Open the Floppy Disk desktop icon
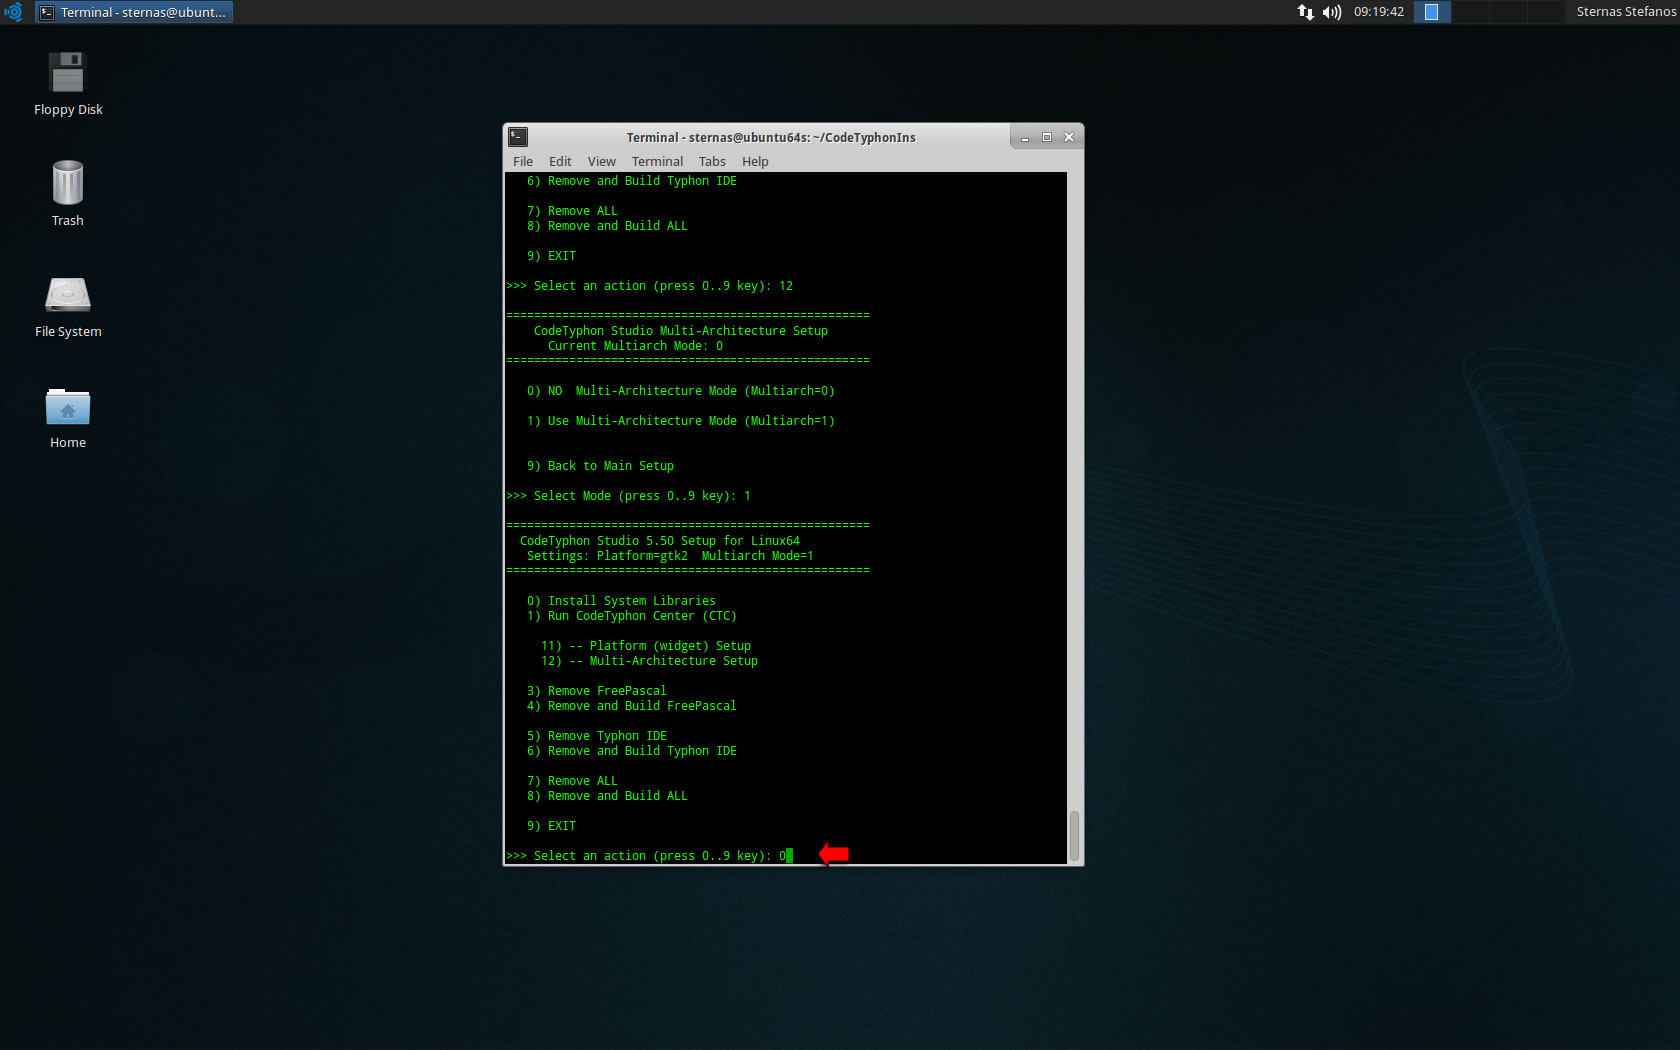 click(67, 84)
